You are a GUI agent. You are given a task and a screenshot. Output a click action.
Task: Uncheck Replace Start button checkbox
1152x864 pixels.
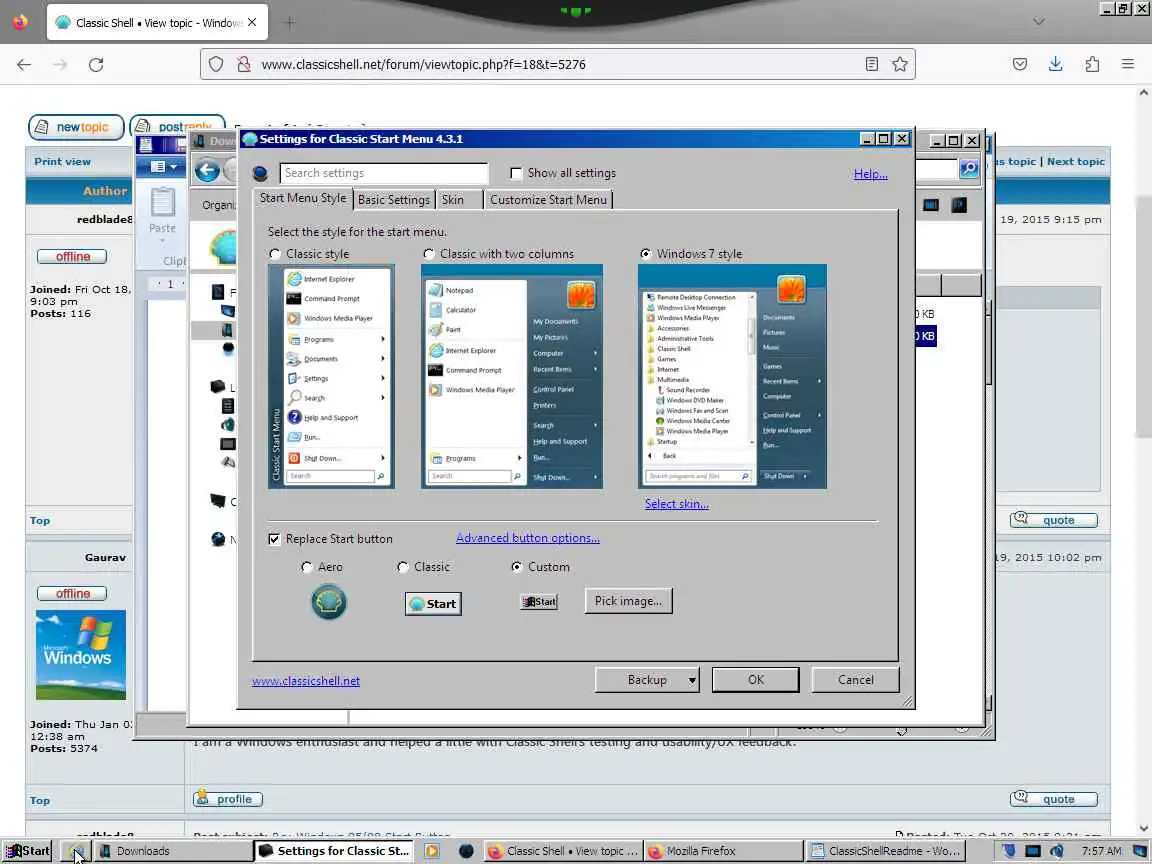(274, 539)
